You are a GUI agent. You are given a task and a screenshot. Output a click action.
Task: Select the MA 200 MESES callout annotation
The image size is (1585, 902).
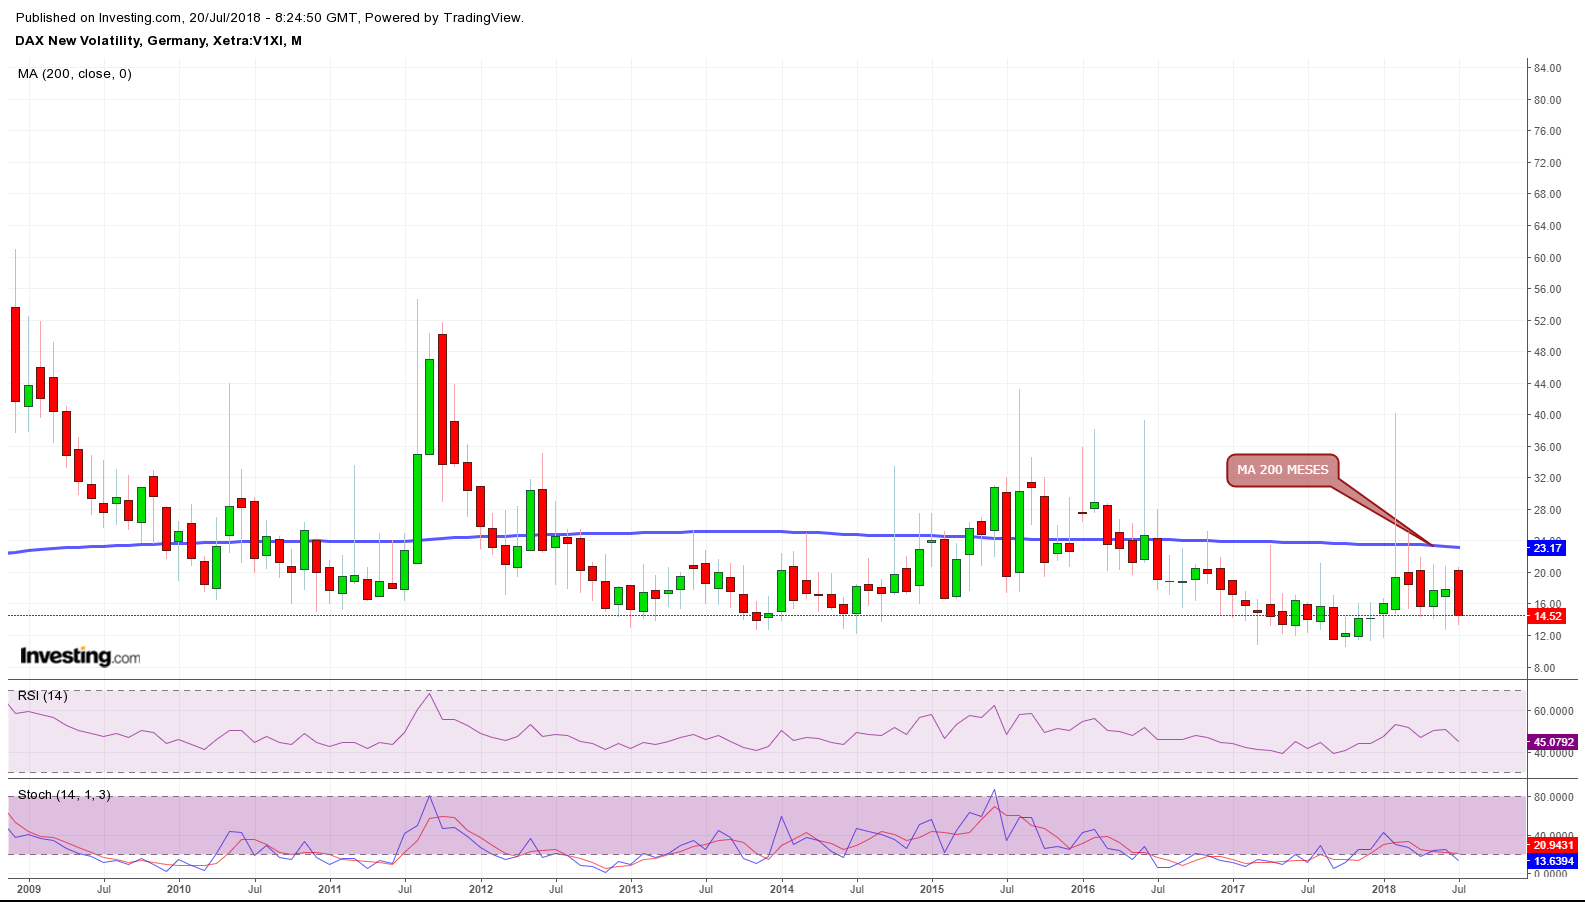[1282, 470]
